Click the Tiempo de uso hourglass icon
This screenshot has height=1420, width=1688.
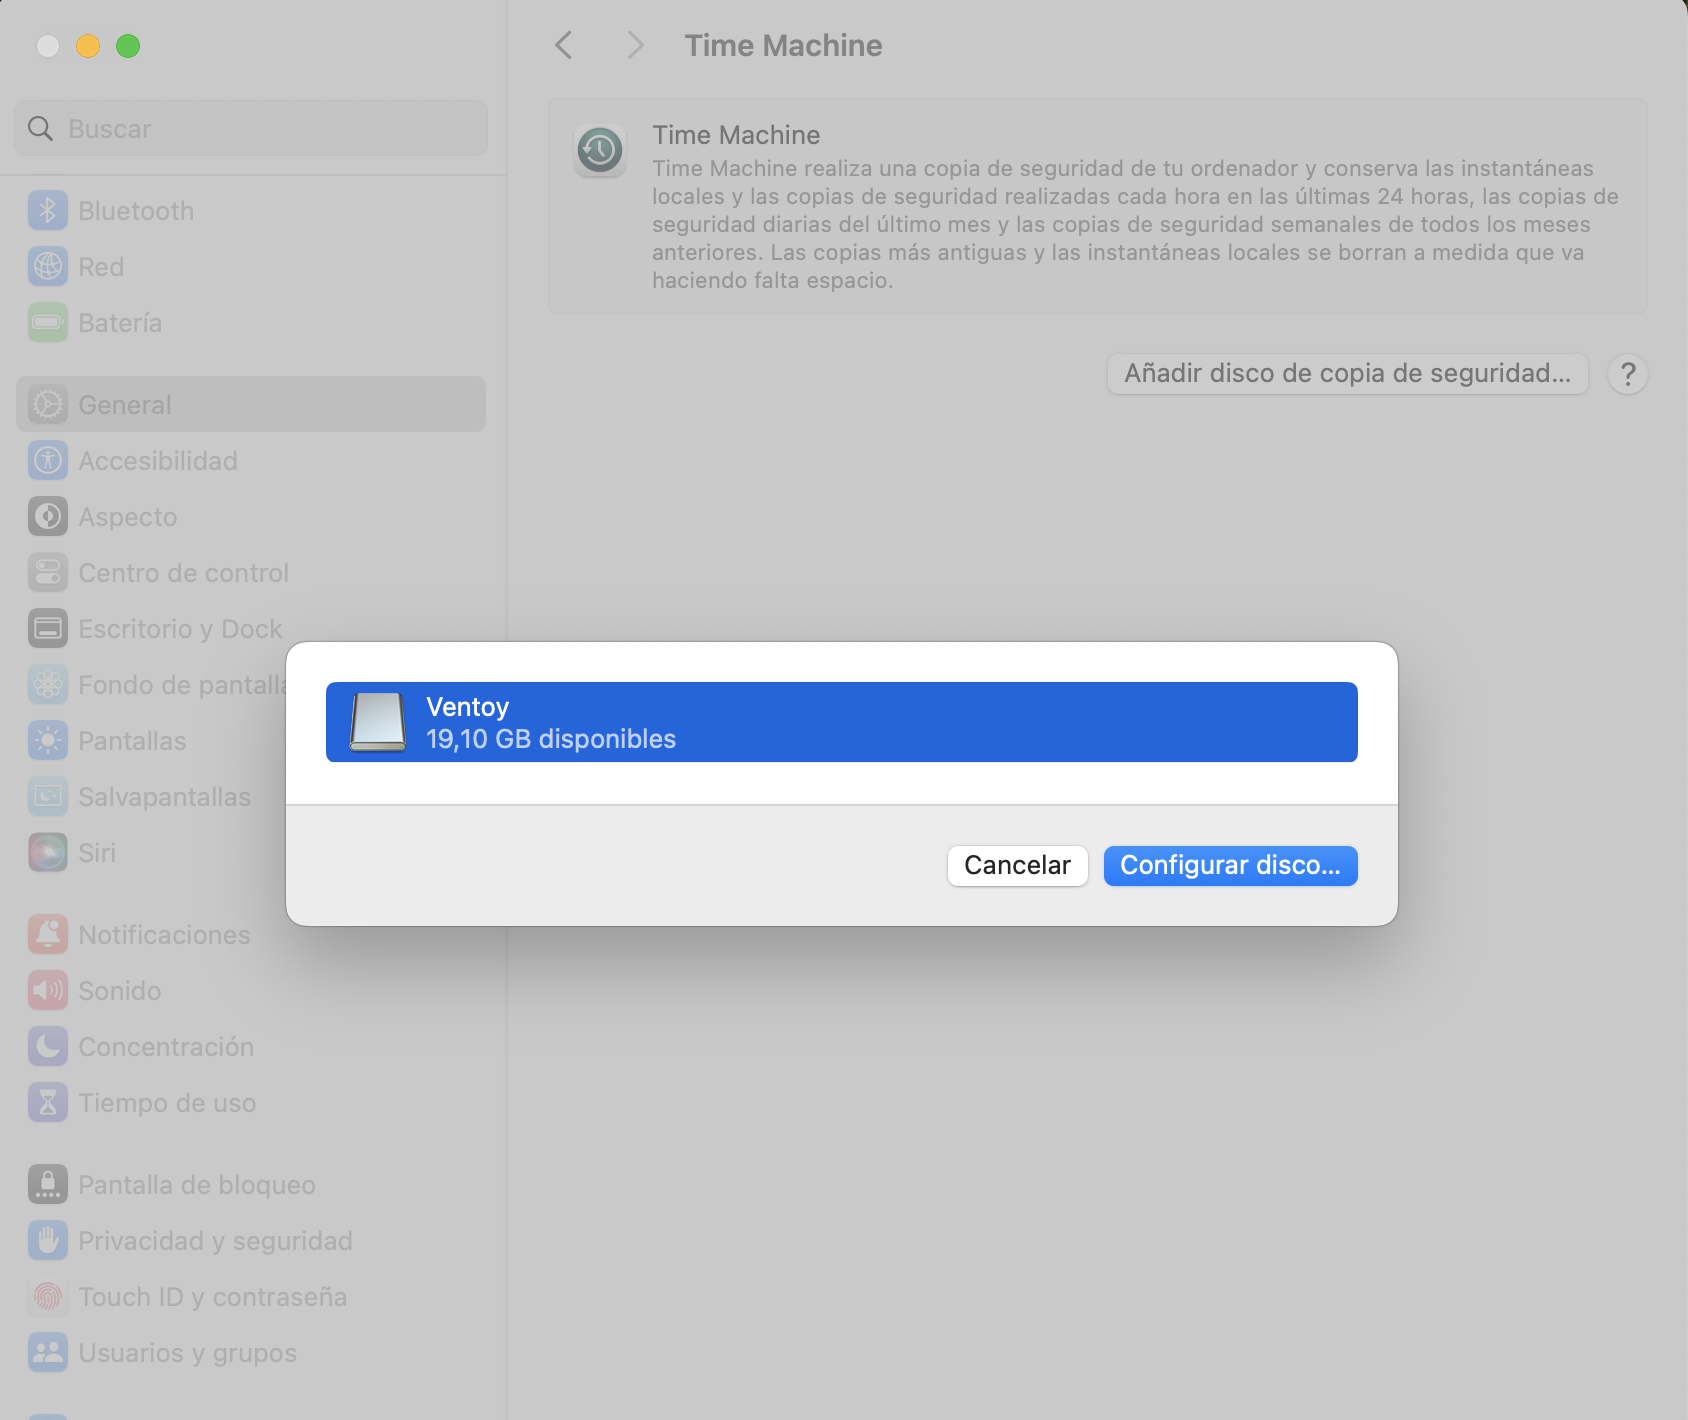(x=48, y=1103)
